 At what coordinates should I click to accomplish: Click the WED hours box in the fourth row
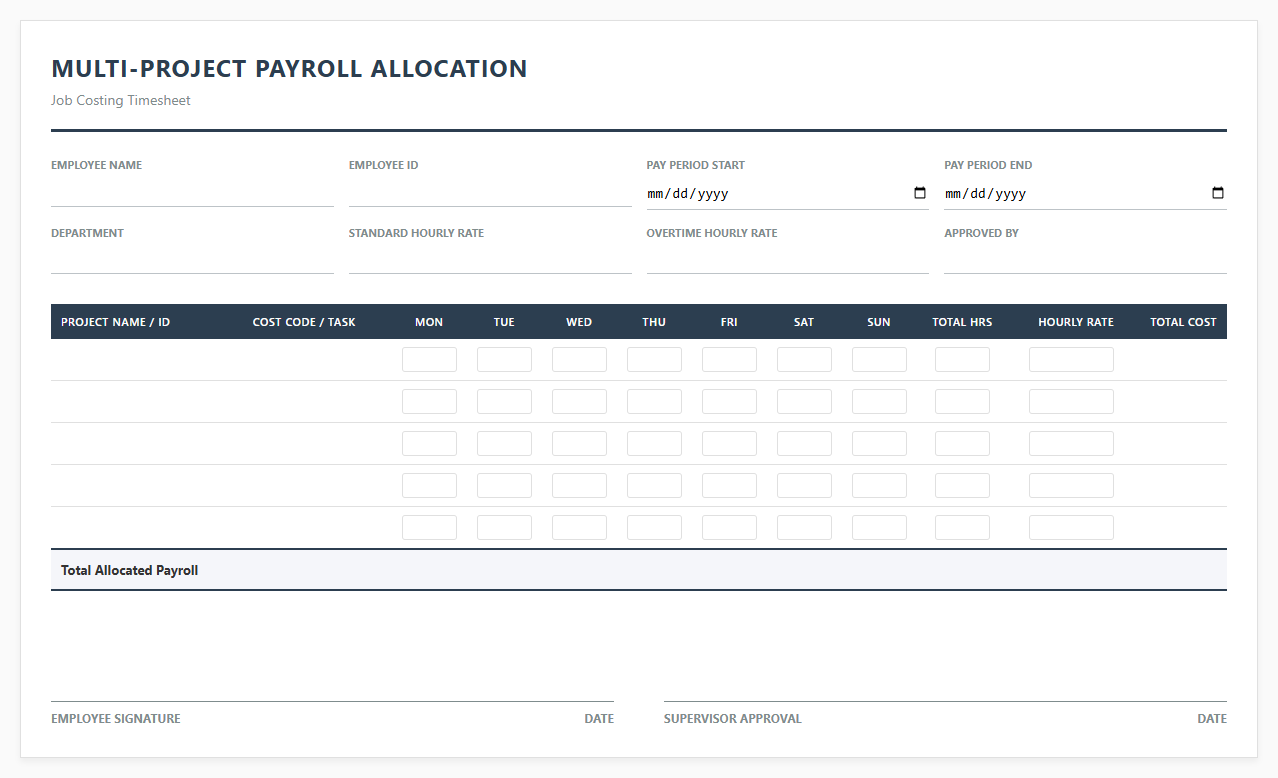pyautogui.click(x=579, y=486)
